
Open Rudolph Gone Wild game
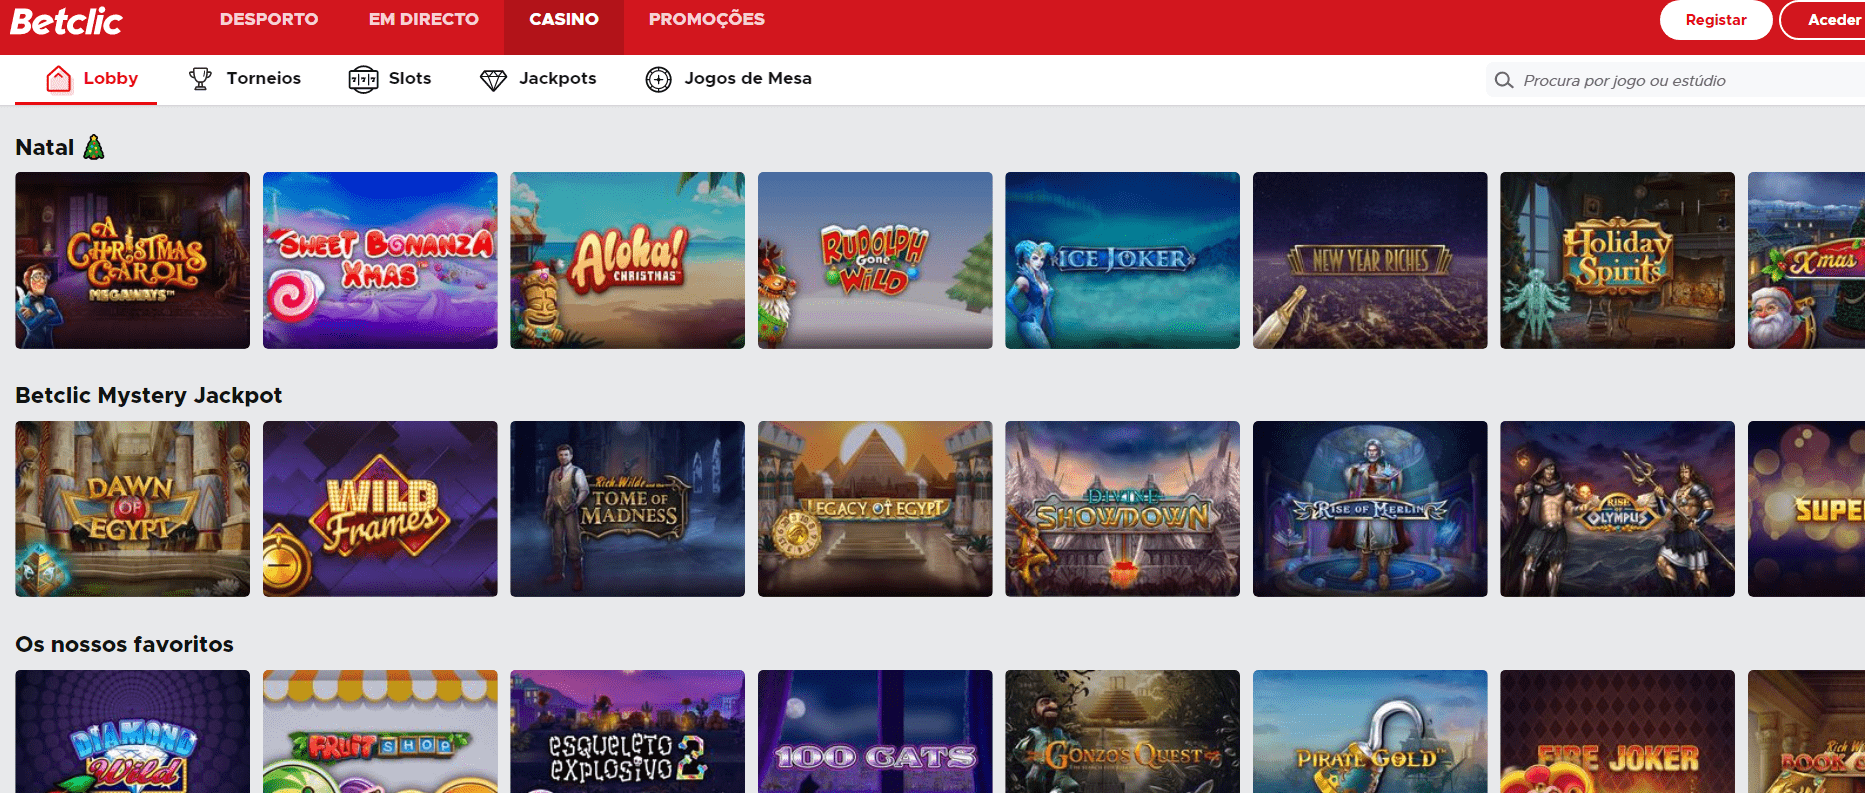[x=875, y=260]
